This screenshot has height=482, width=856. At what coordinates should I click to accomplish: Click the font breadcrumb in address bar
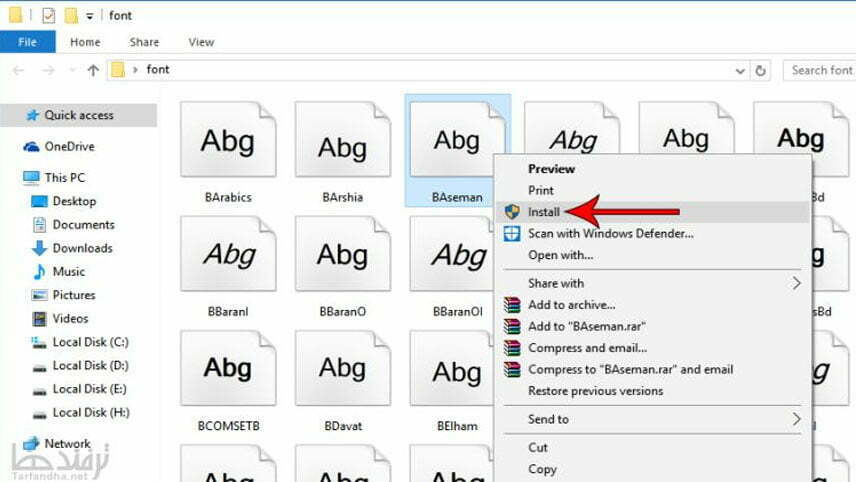coord(158,69)
